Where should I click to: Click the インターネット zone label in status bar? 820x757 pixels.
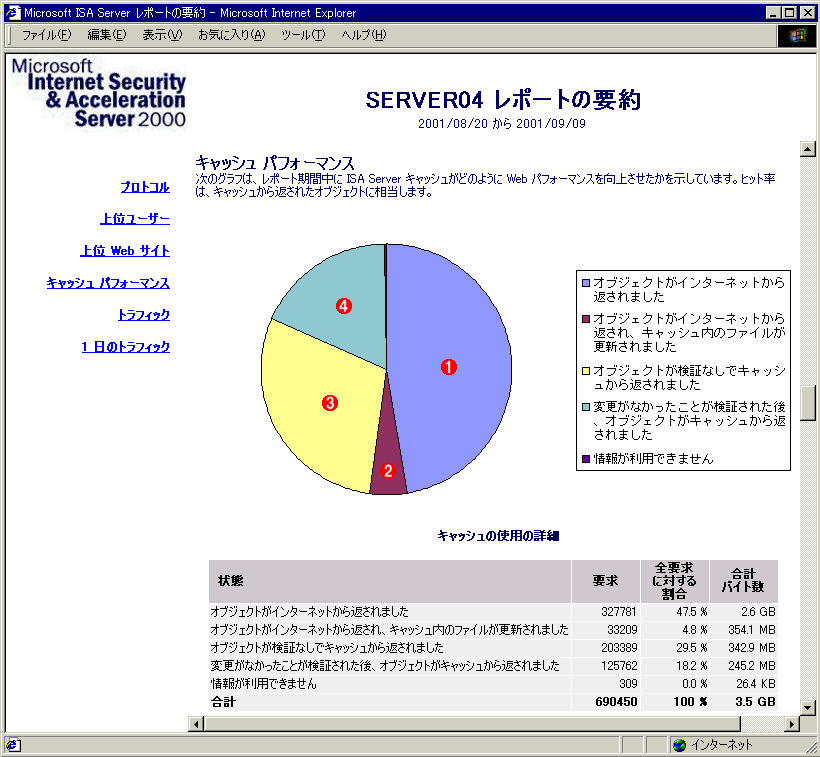tap(722, 744)
